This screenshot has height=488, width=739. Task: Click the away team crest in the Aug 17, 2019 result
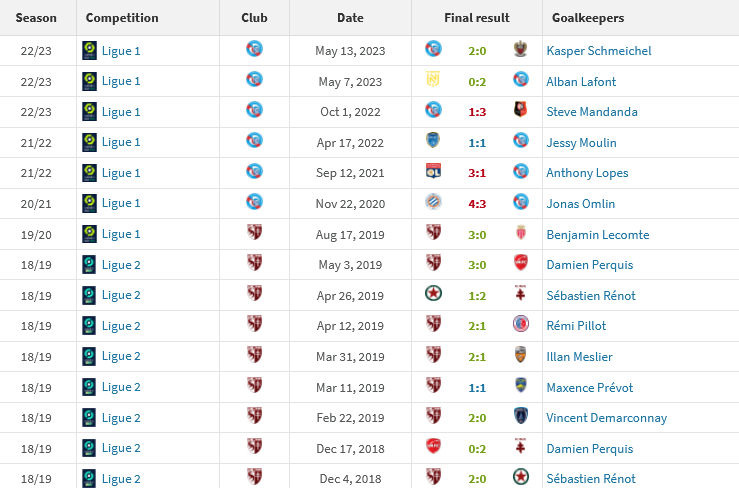click(519, 232)
